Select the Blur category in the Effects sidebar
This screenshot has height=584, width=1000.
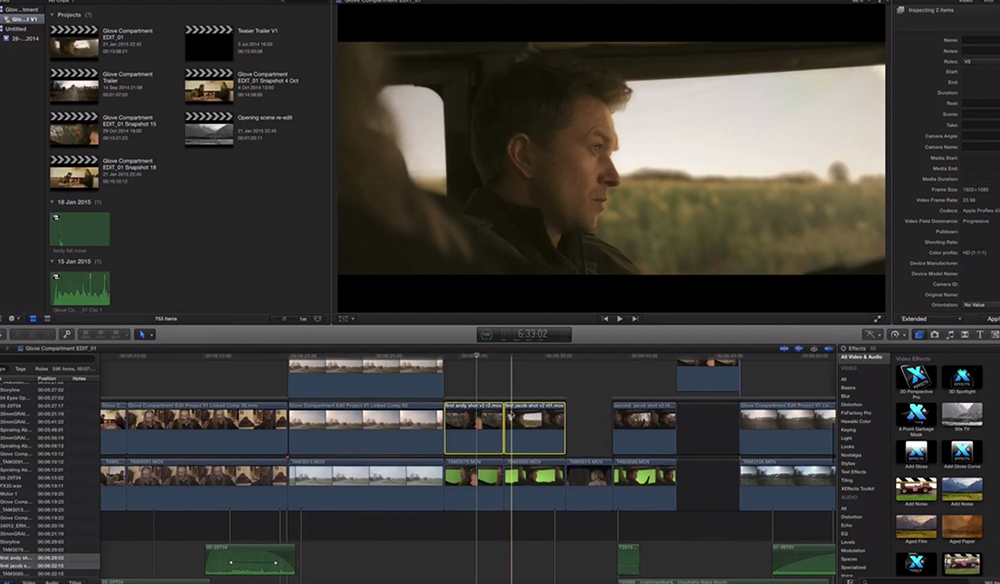847,396
